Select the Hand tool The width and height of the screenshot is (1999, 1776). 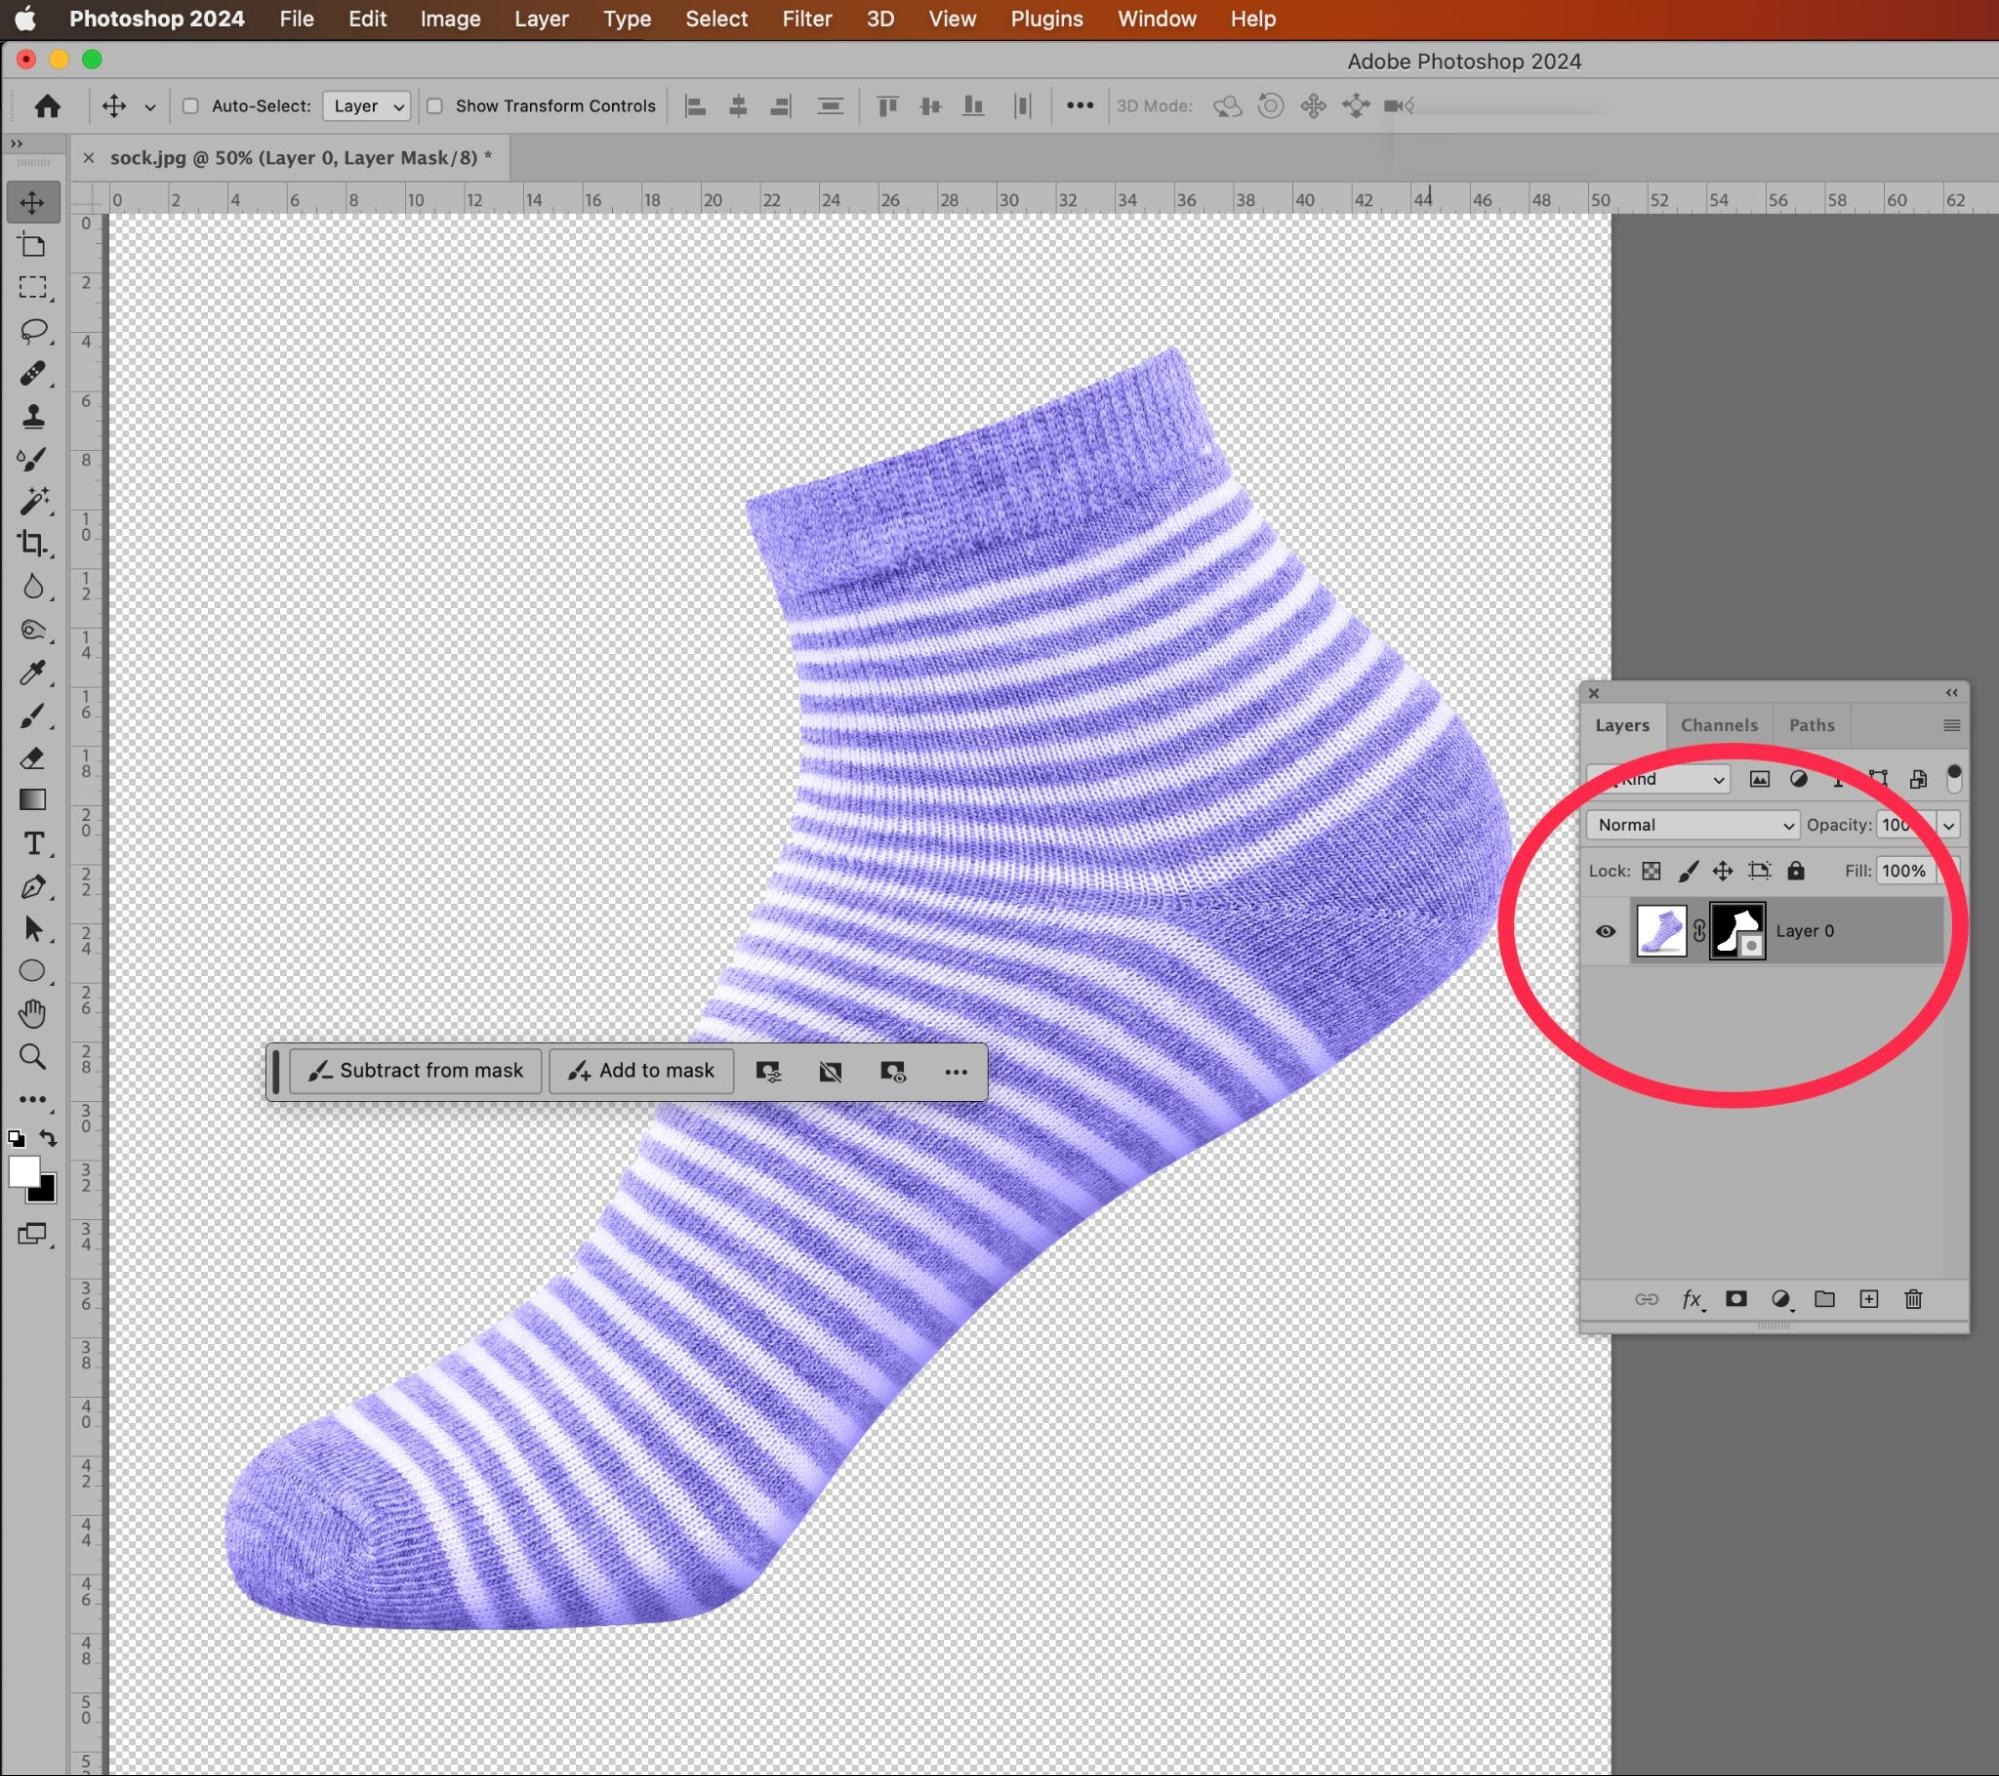tap(33, 1013)
